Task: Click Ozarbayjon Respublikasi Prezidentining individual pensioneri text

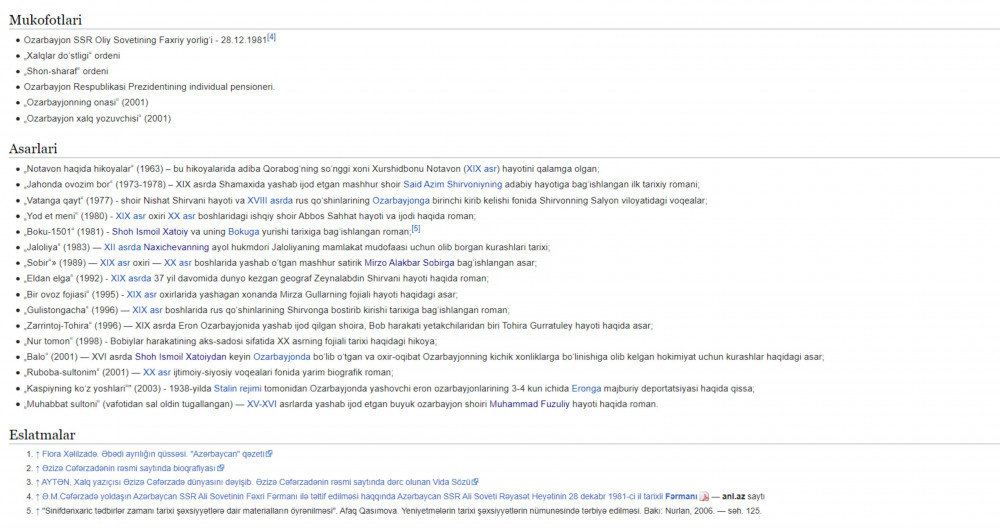Action: 149,87
